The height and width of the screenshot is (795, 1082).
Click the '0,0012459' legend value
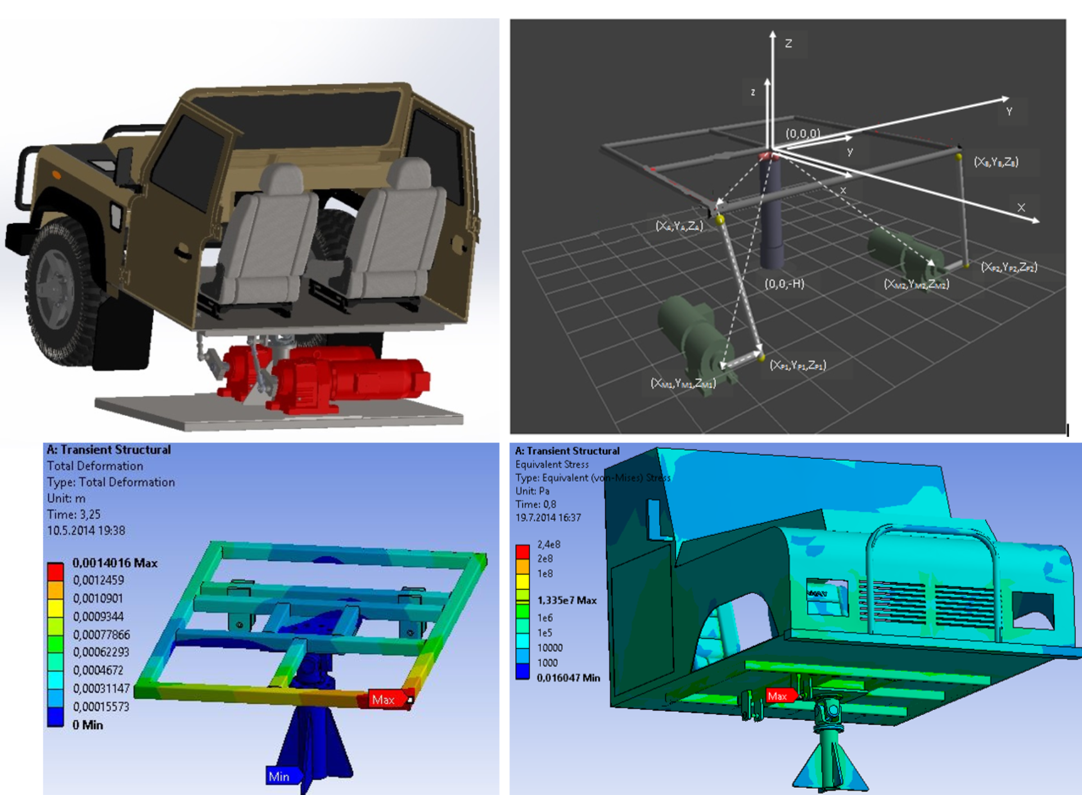(x=99, y=580)
